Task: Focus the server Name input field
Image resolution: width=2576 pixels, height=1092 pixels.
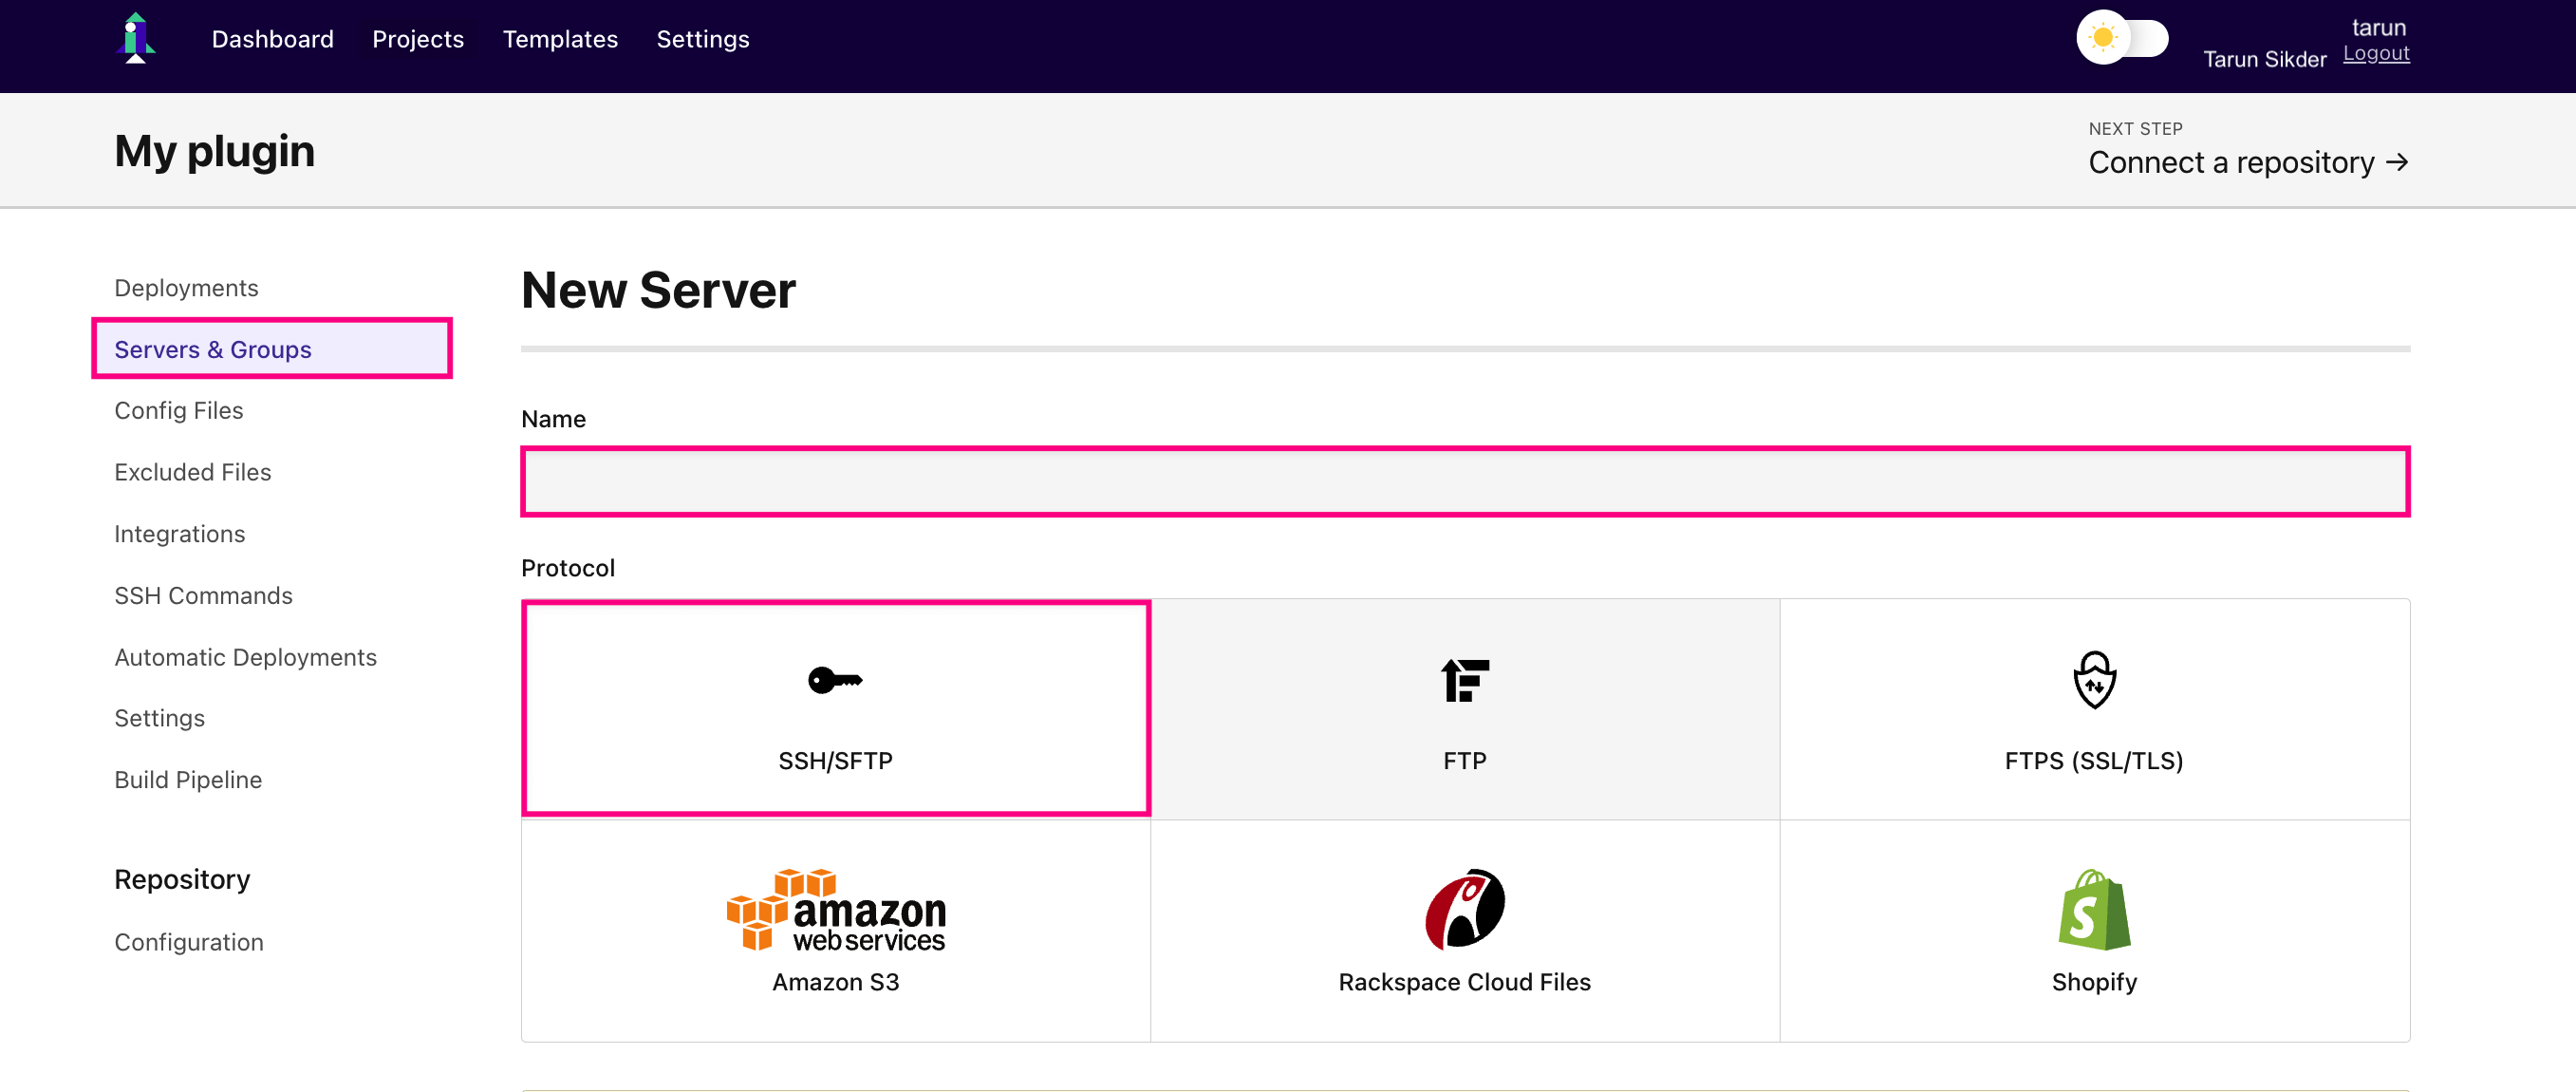Action: (x=1465, y=481)
